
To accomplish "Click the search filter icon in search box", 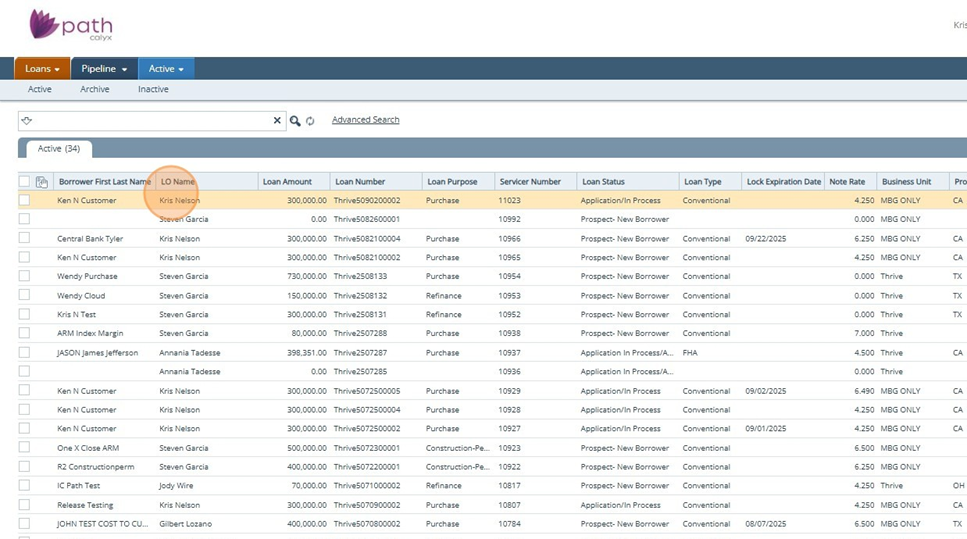I will [27, 121].
